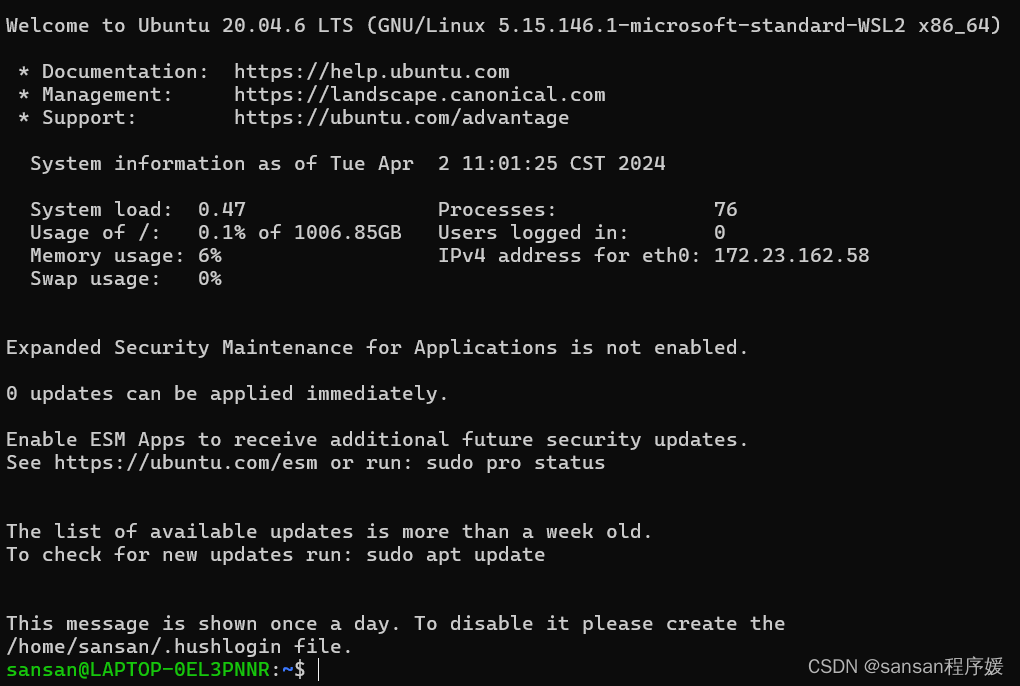Click the '0 updates can be applied' line

pos(227,394)
